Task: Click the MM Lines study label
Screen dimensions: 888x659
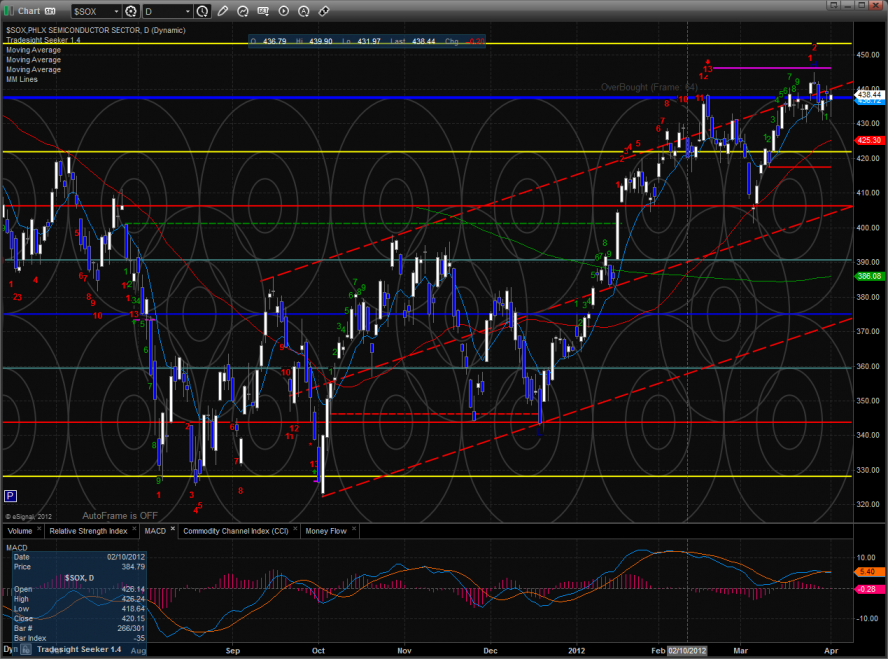Action: [22, 79]
